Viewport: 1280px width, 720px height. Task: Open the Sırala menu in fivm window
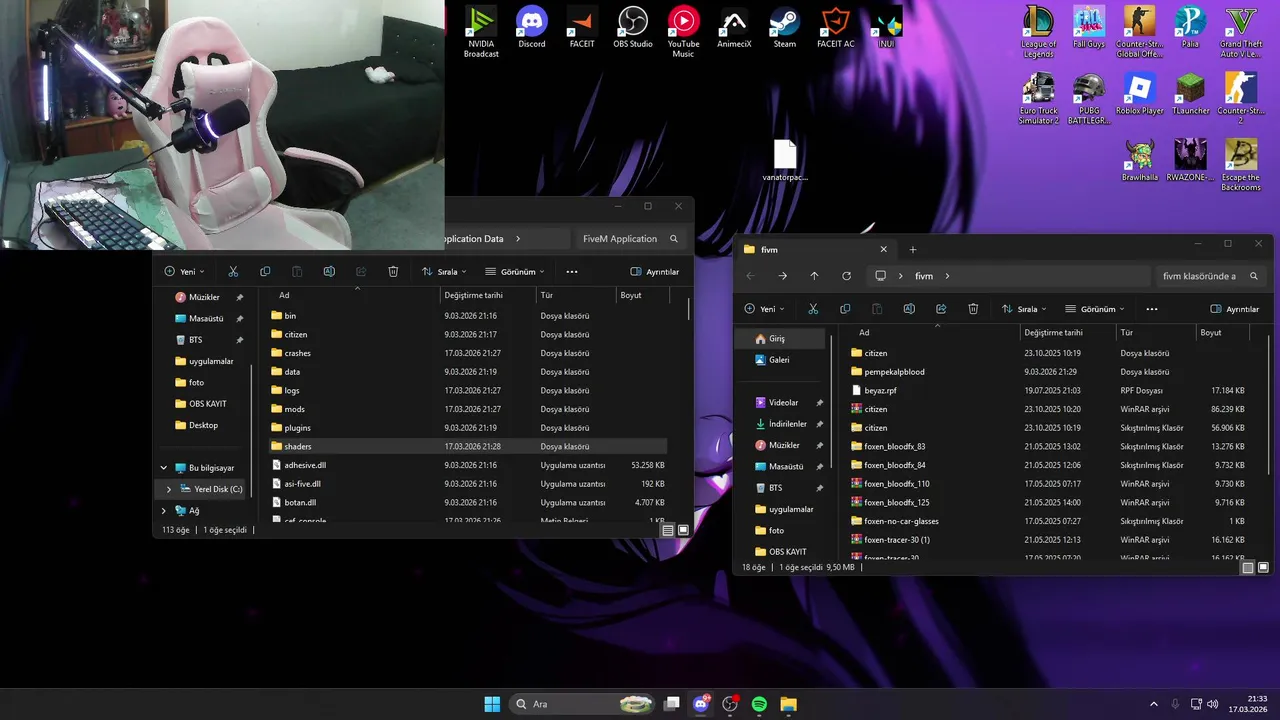point(1025,309)
